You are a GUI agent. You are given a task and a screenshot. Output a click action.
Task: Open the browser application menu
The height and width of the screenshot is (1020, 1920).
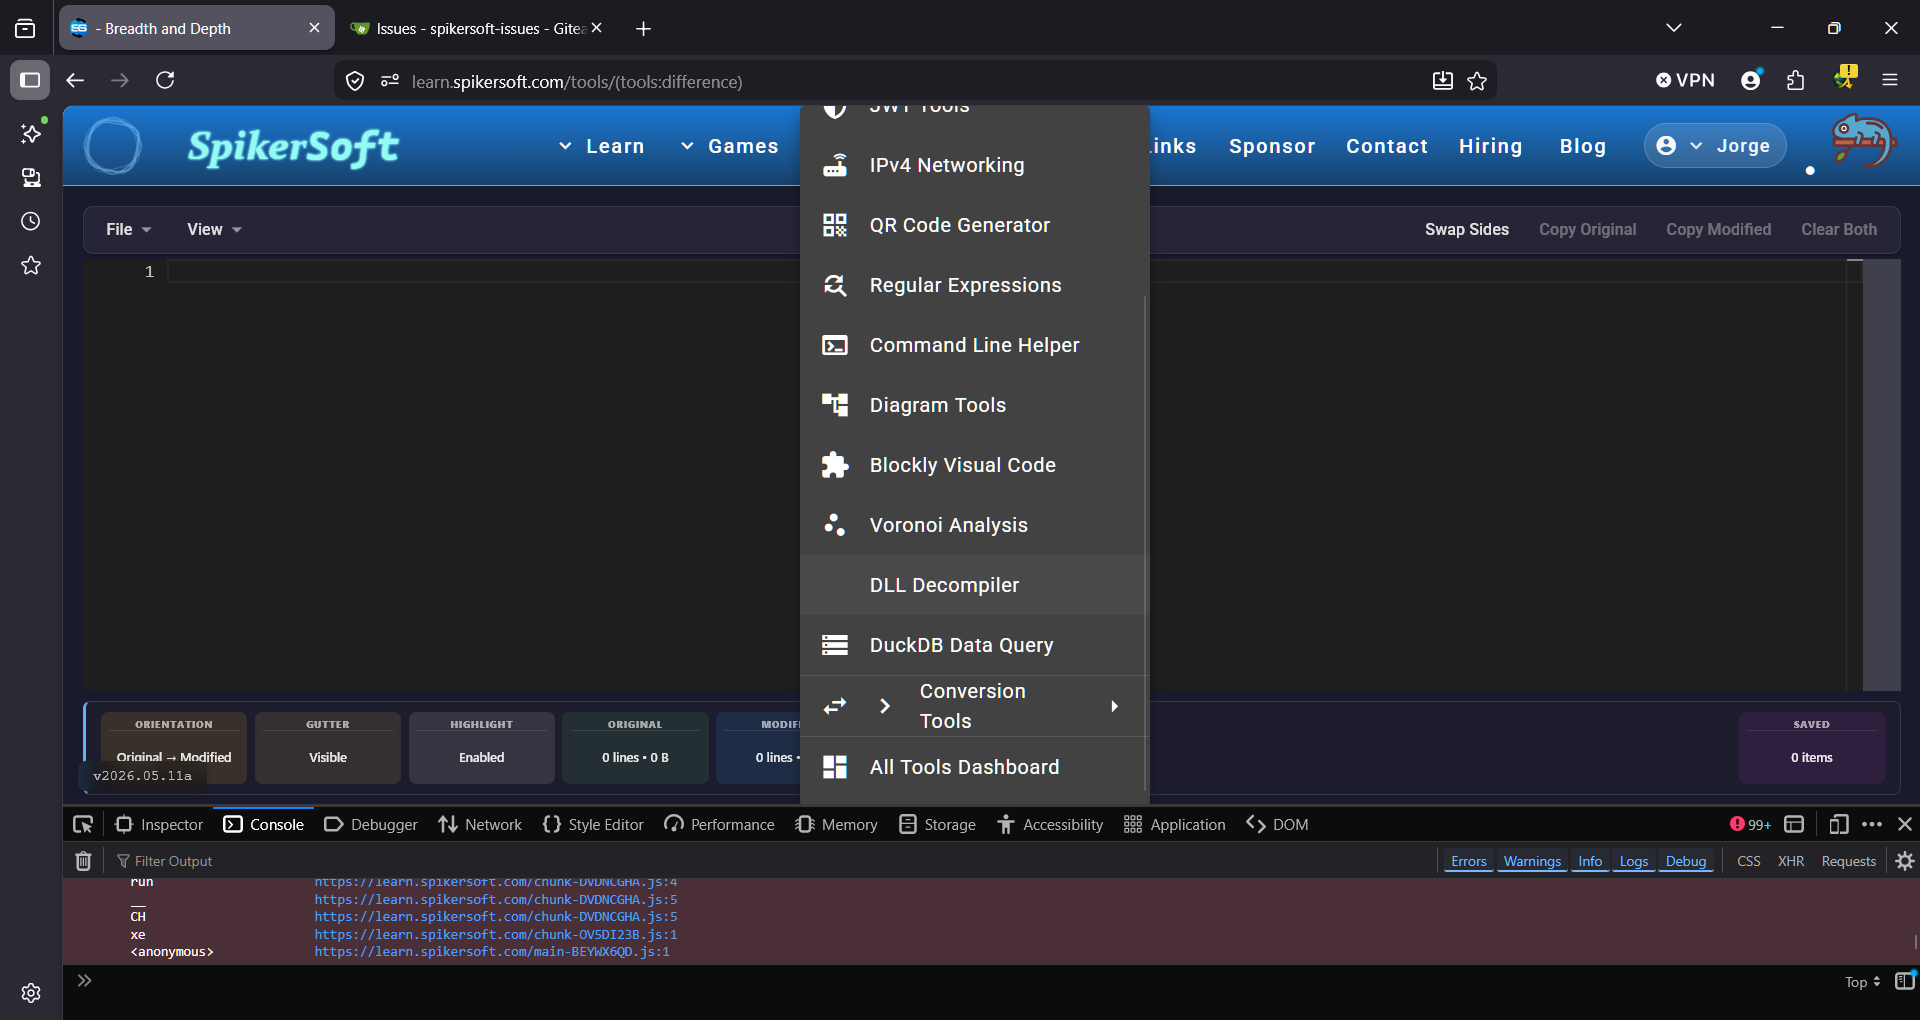(1890, 81)
